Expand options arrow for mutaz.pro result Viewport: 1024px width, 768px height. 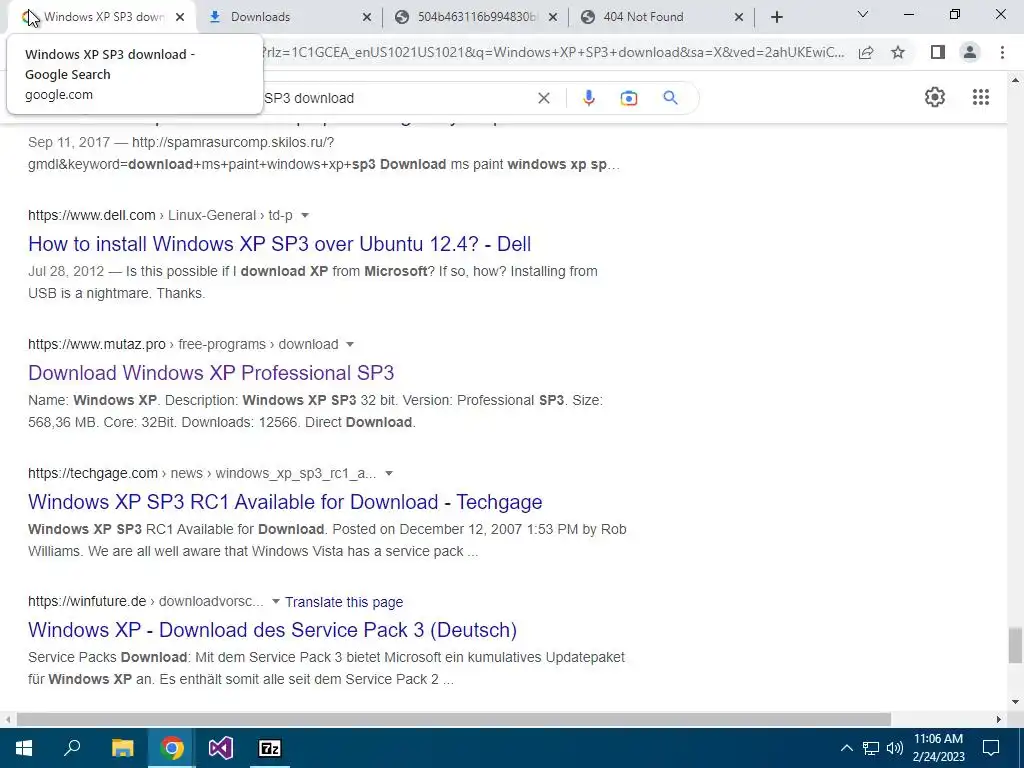349,344
